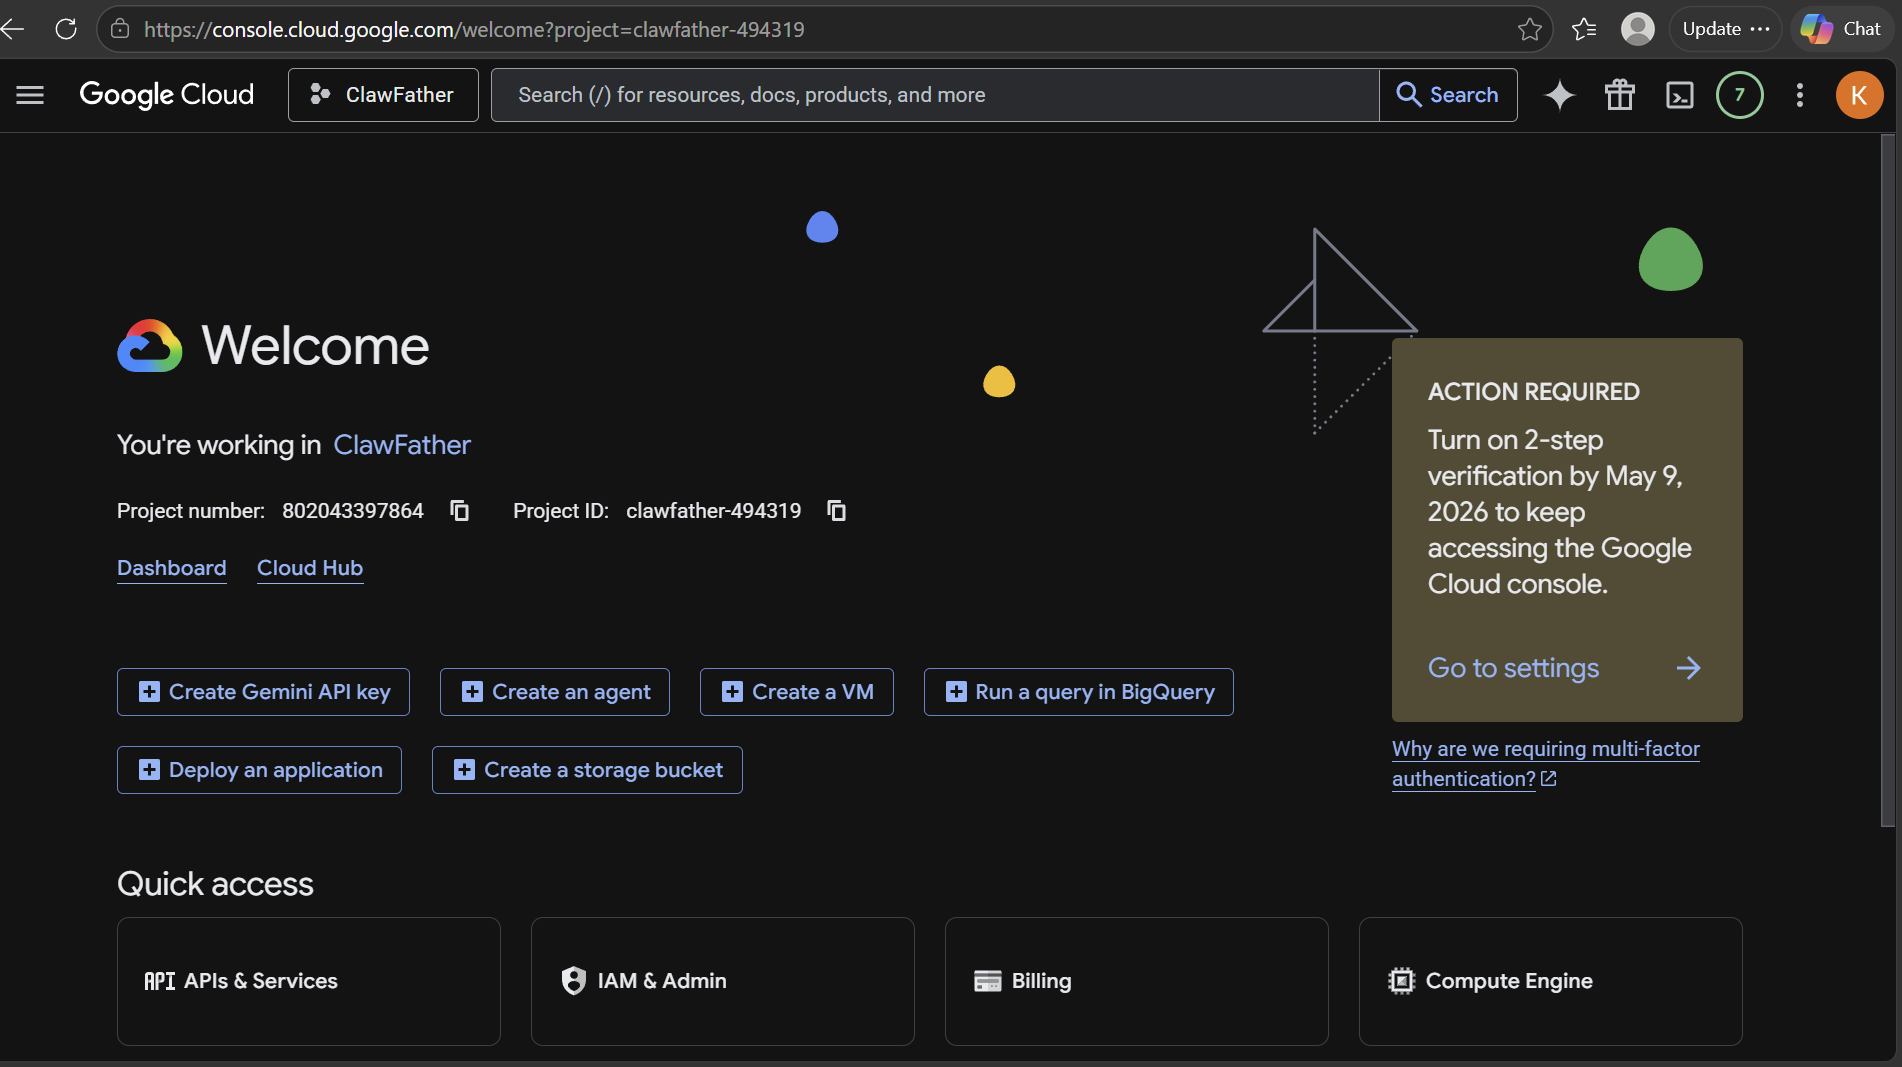This screenshot has height=1067, width=1902.
Task: Open the three-dot settings and utilities menu
Action: [1800, 95]
